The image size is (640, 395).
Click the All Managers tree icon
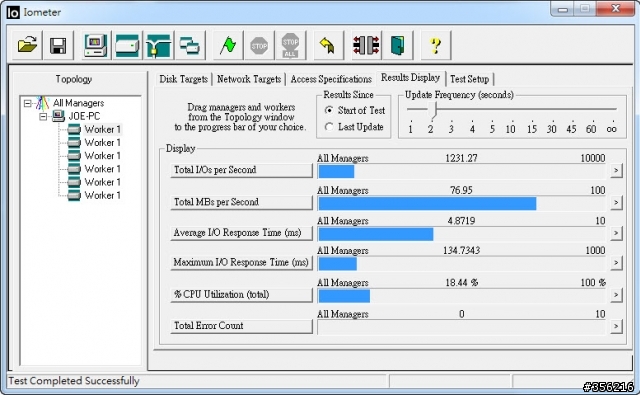42,103
